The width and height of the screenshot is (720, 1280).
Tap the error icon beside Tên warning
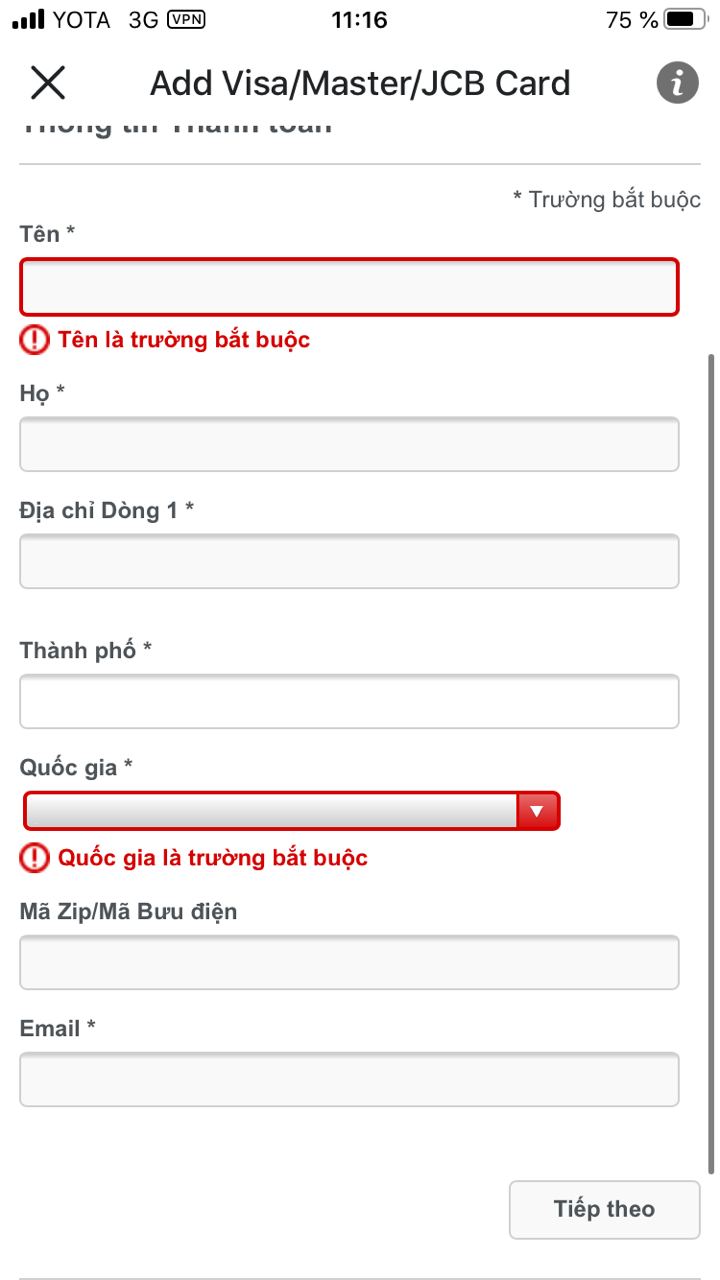click(x=34, y=340)
